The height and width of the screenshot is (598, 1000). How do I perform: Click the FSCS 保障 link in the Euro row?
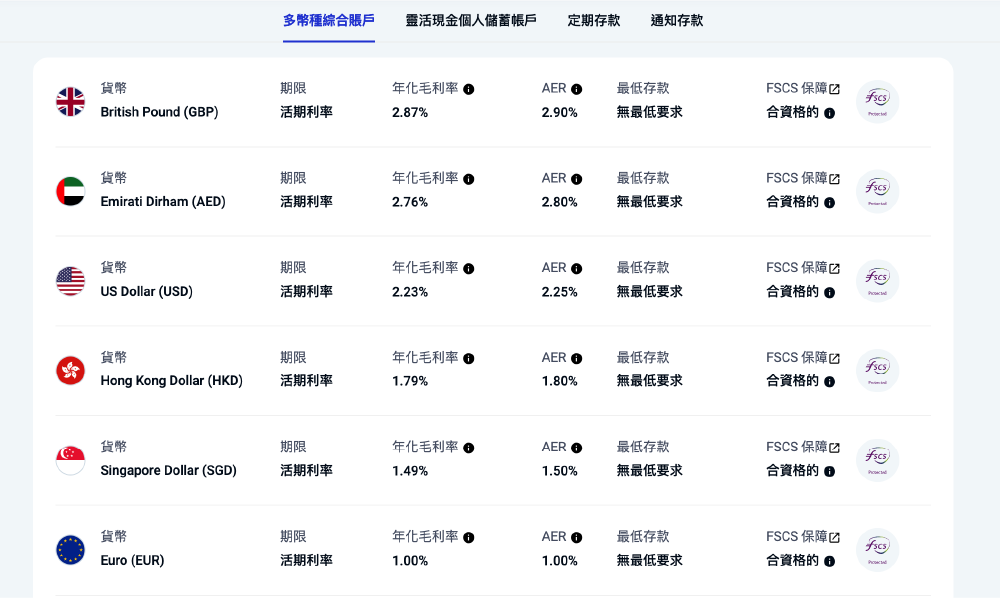(795, 536)
